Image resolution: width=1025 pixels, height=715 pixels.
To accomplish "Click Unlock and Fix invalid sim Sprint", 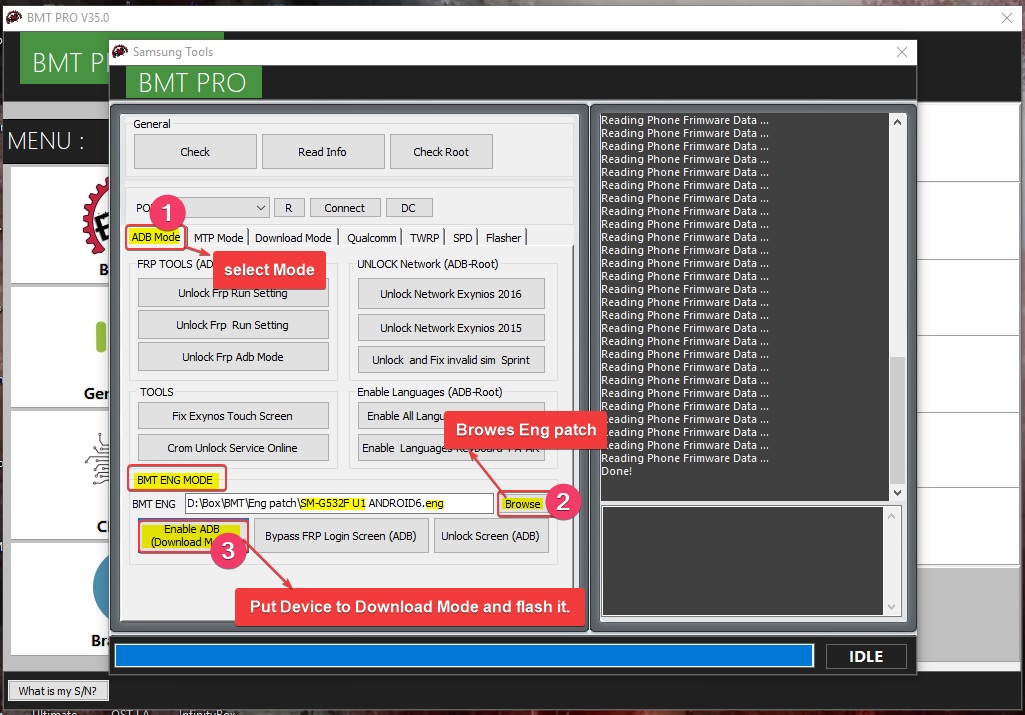I will coord(451,359).
